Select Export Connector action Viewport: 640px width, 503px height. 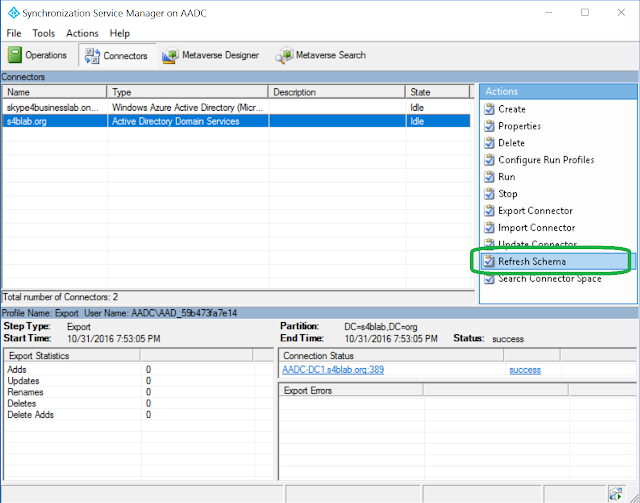pyautogui.click(x=536, y=211)
